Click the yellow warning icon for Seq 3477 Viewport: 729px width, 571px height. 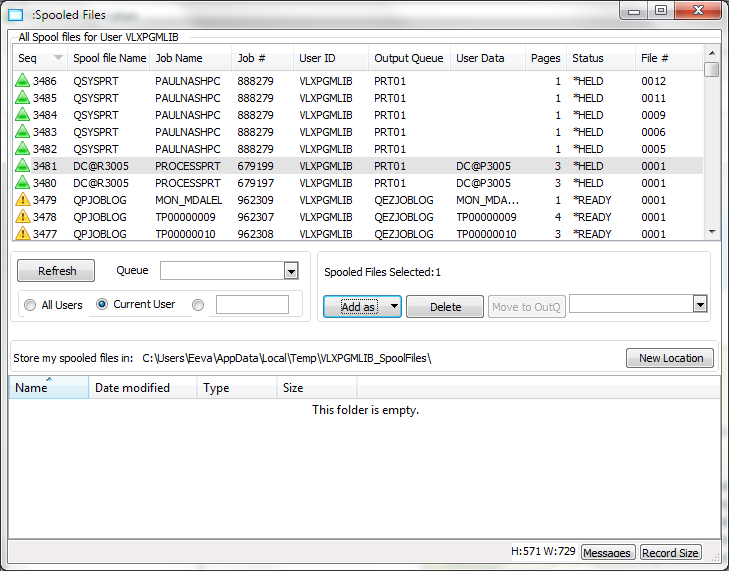coord(22,233)
